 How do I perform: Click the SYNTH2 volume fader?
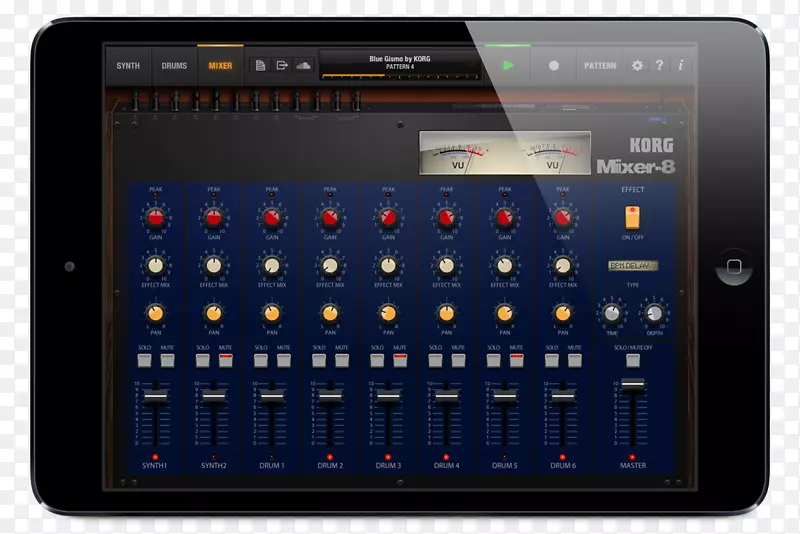click(214, 395)
